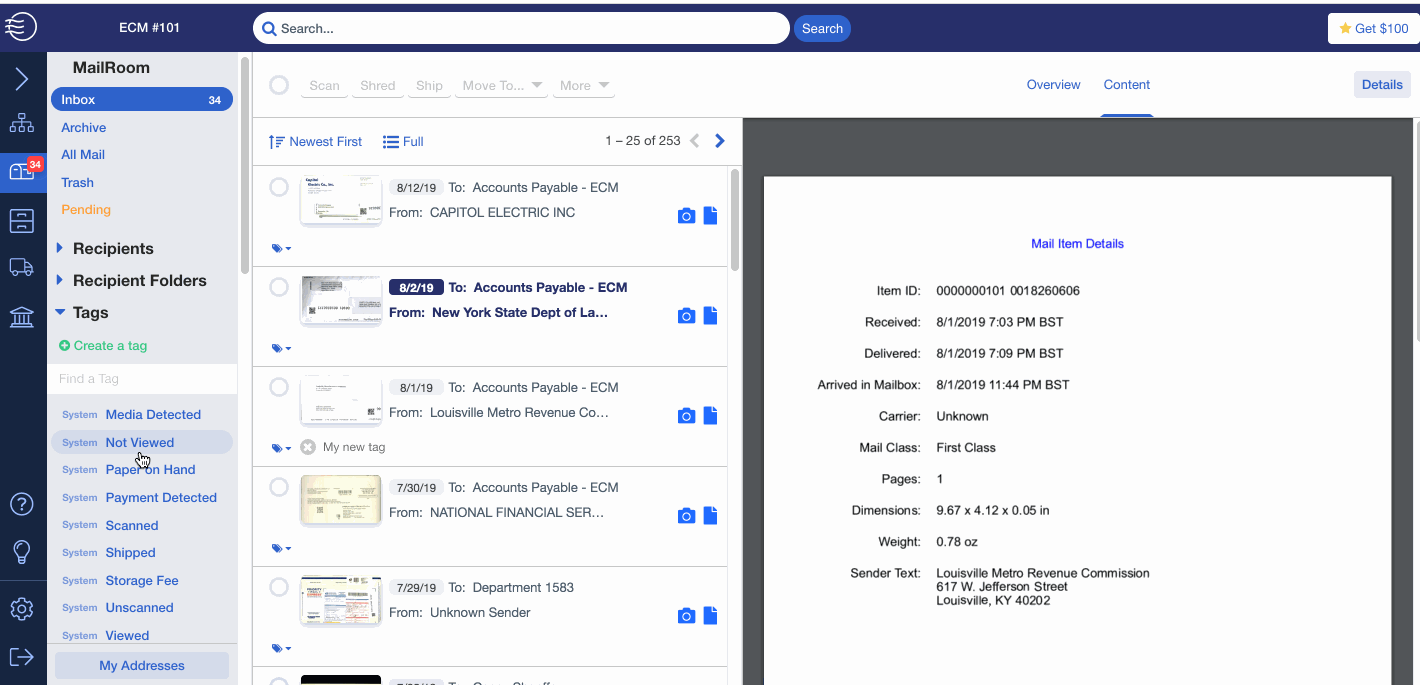1420x685 pixels.
Task: Click camera icon for New York State Dept mail
Action: 686,316
